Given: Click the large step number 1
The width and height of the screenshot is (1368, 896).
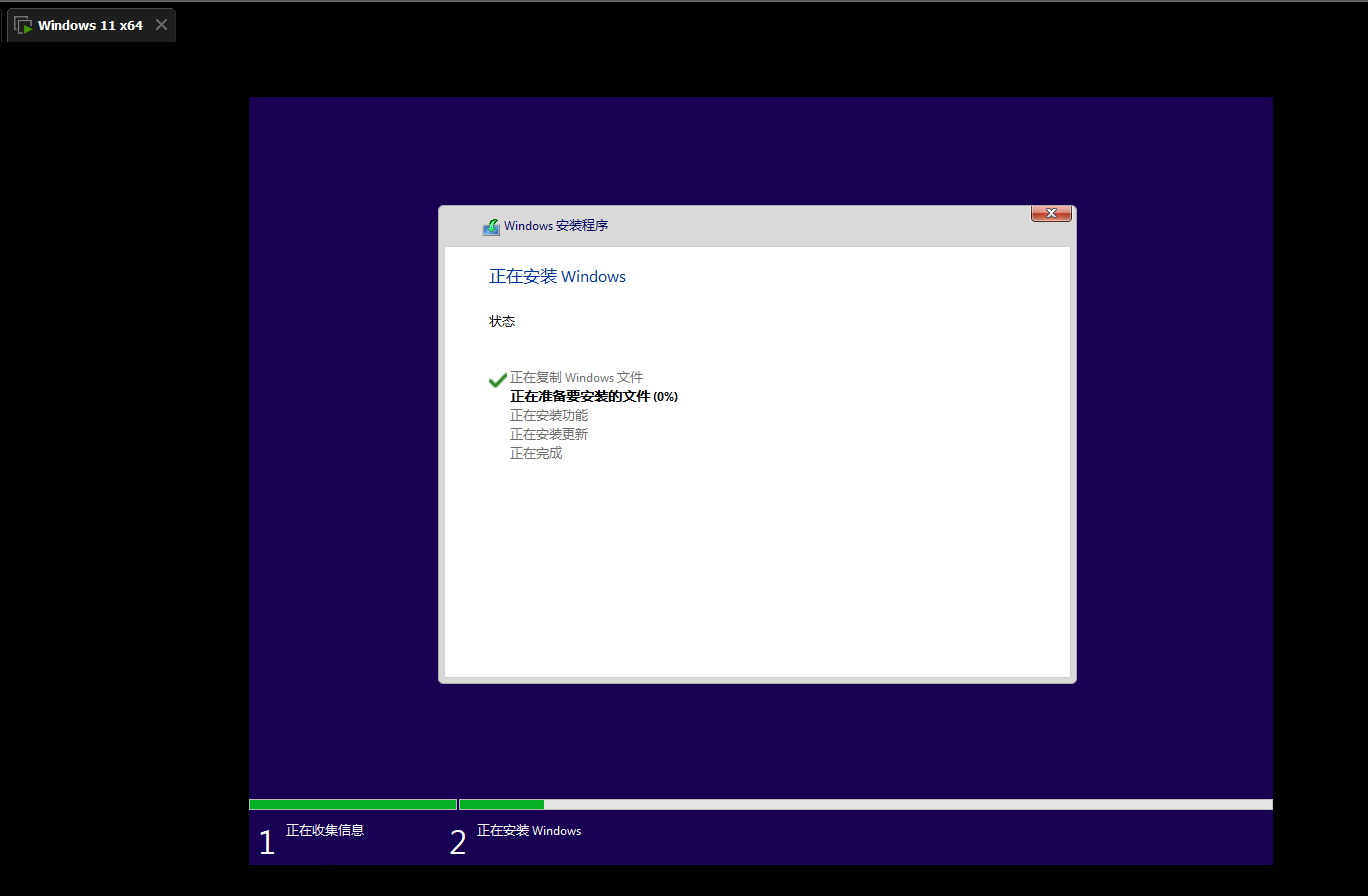Looking at the screenshot, I should pos(266,843).
